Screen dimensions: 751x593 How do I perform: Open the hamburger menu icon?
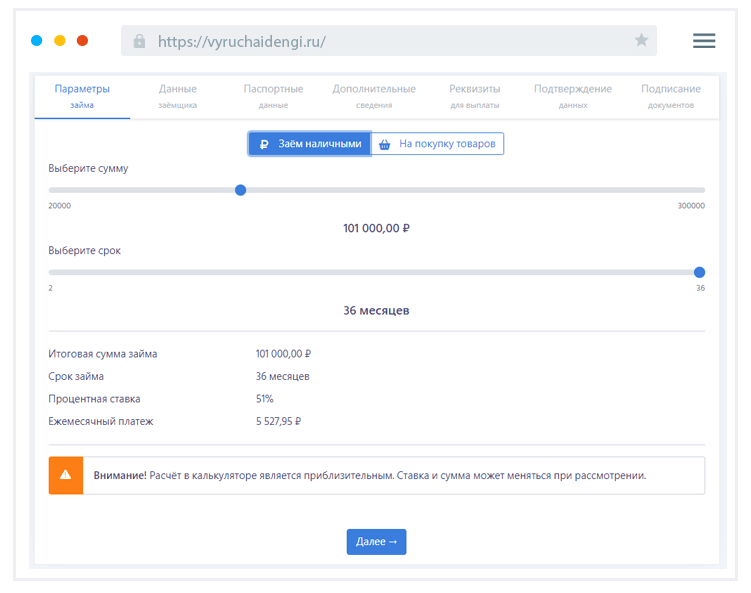click(x=704, y=41)
